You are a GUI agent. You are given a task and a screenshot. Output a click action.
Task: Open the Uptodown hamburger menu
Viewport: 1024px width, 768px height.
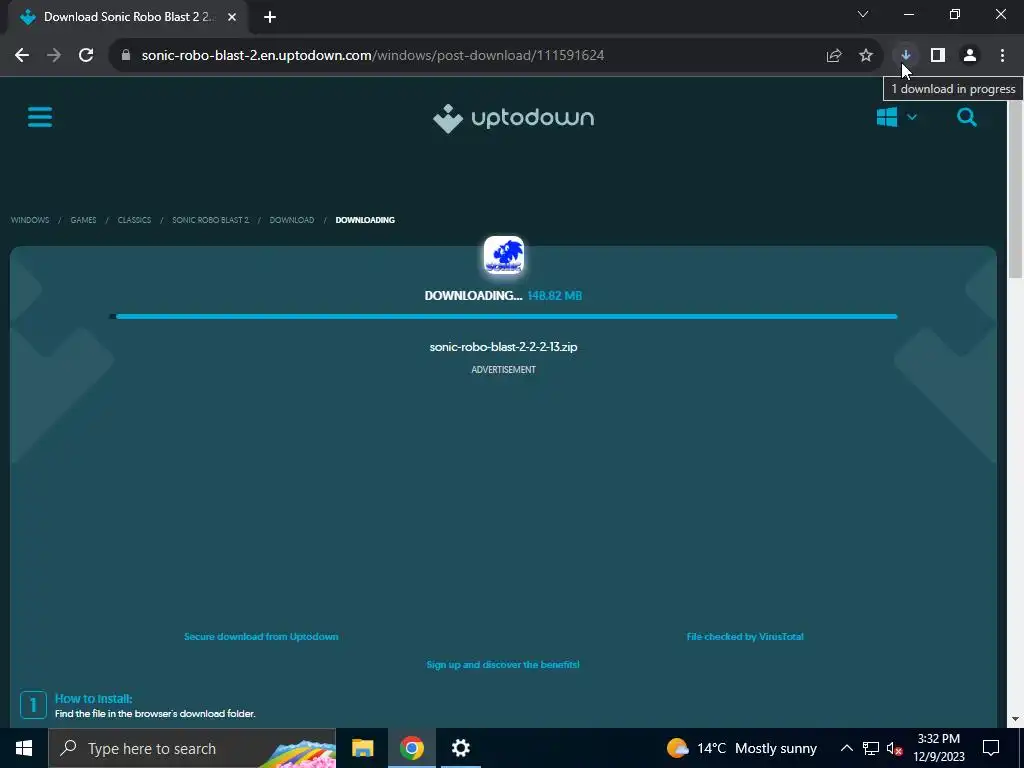(40, 118)
